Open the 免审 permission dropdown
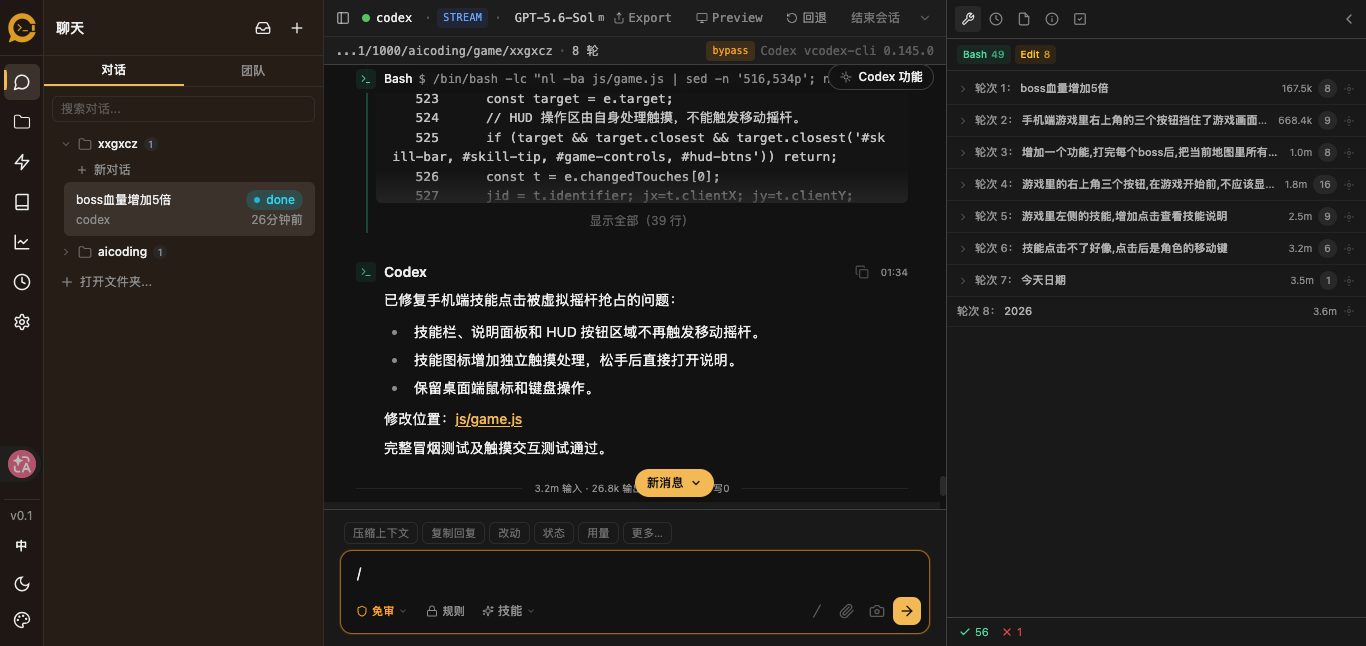Viewport: 1366px width, 646px height. (382, 611)
